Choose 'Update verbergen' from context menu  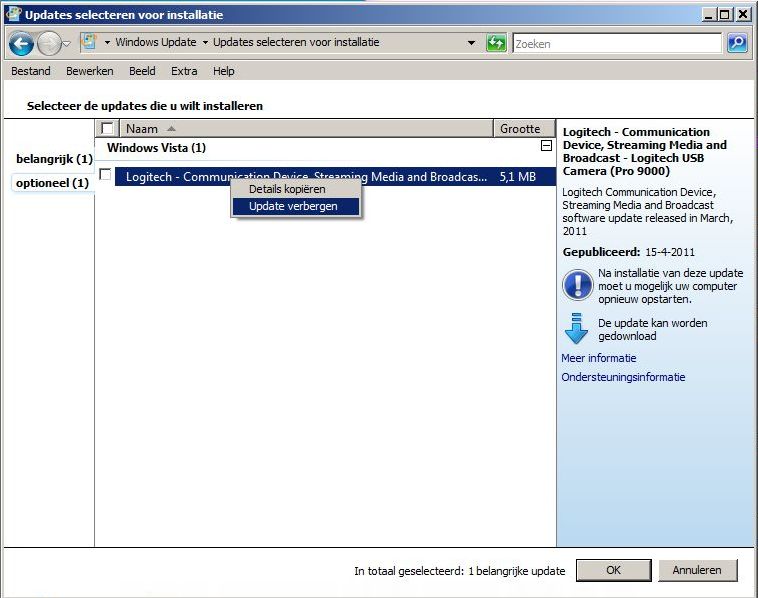click(293, 206)
